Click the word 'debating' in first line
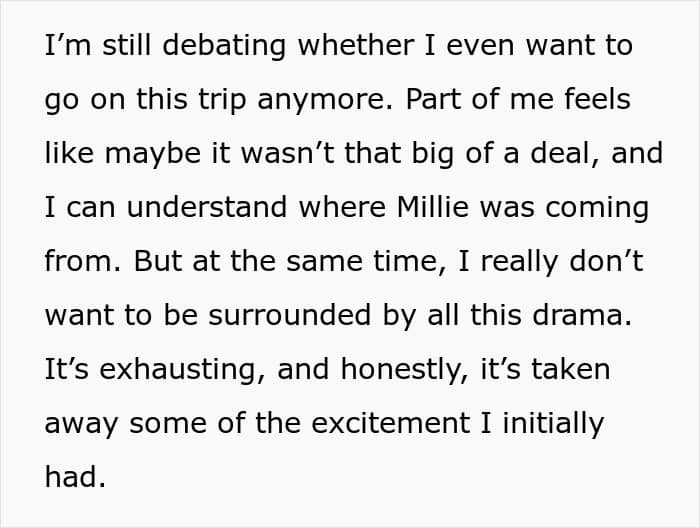This screenshot has width=700, height=528. click(224, 46)
